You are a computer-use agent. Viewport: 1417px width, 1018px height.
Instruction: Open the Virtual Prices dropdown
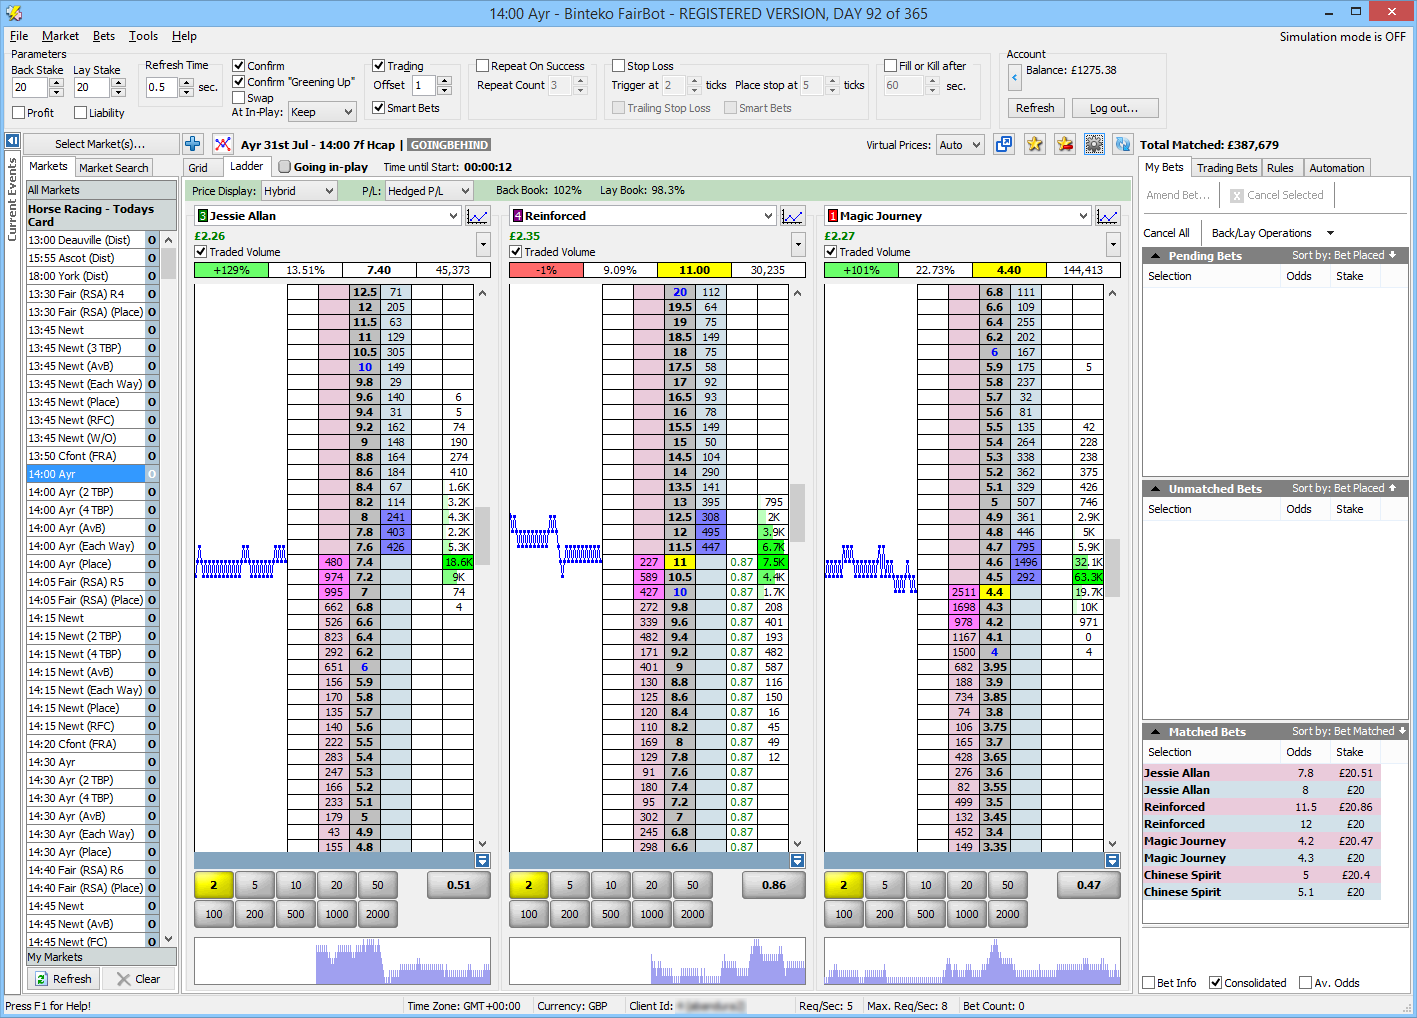click(959, 144)
